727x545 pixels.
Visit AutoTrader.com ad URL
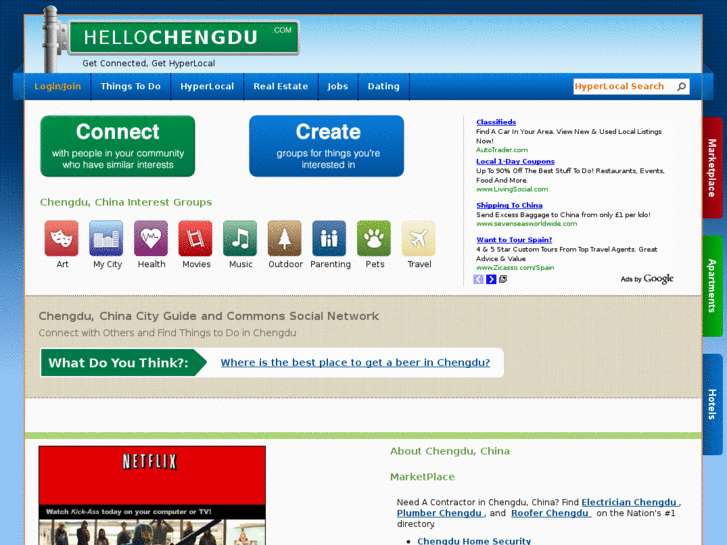click(x=502, y=150)
